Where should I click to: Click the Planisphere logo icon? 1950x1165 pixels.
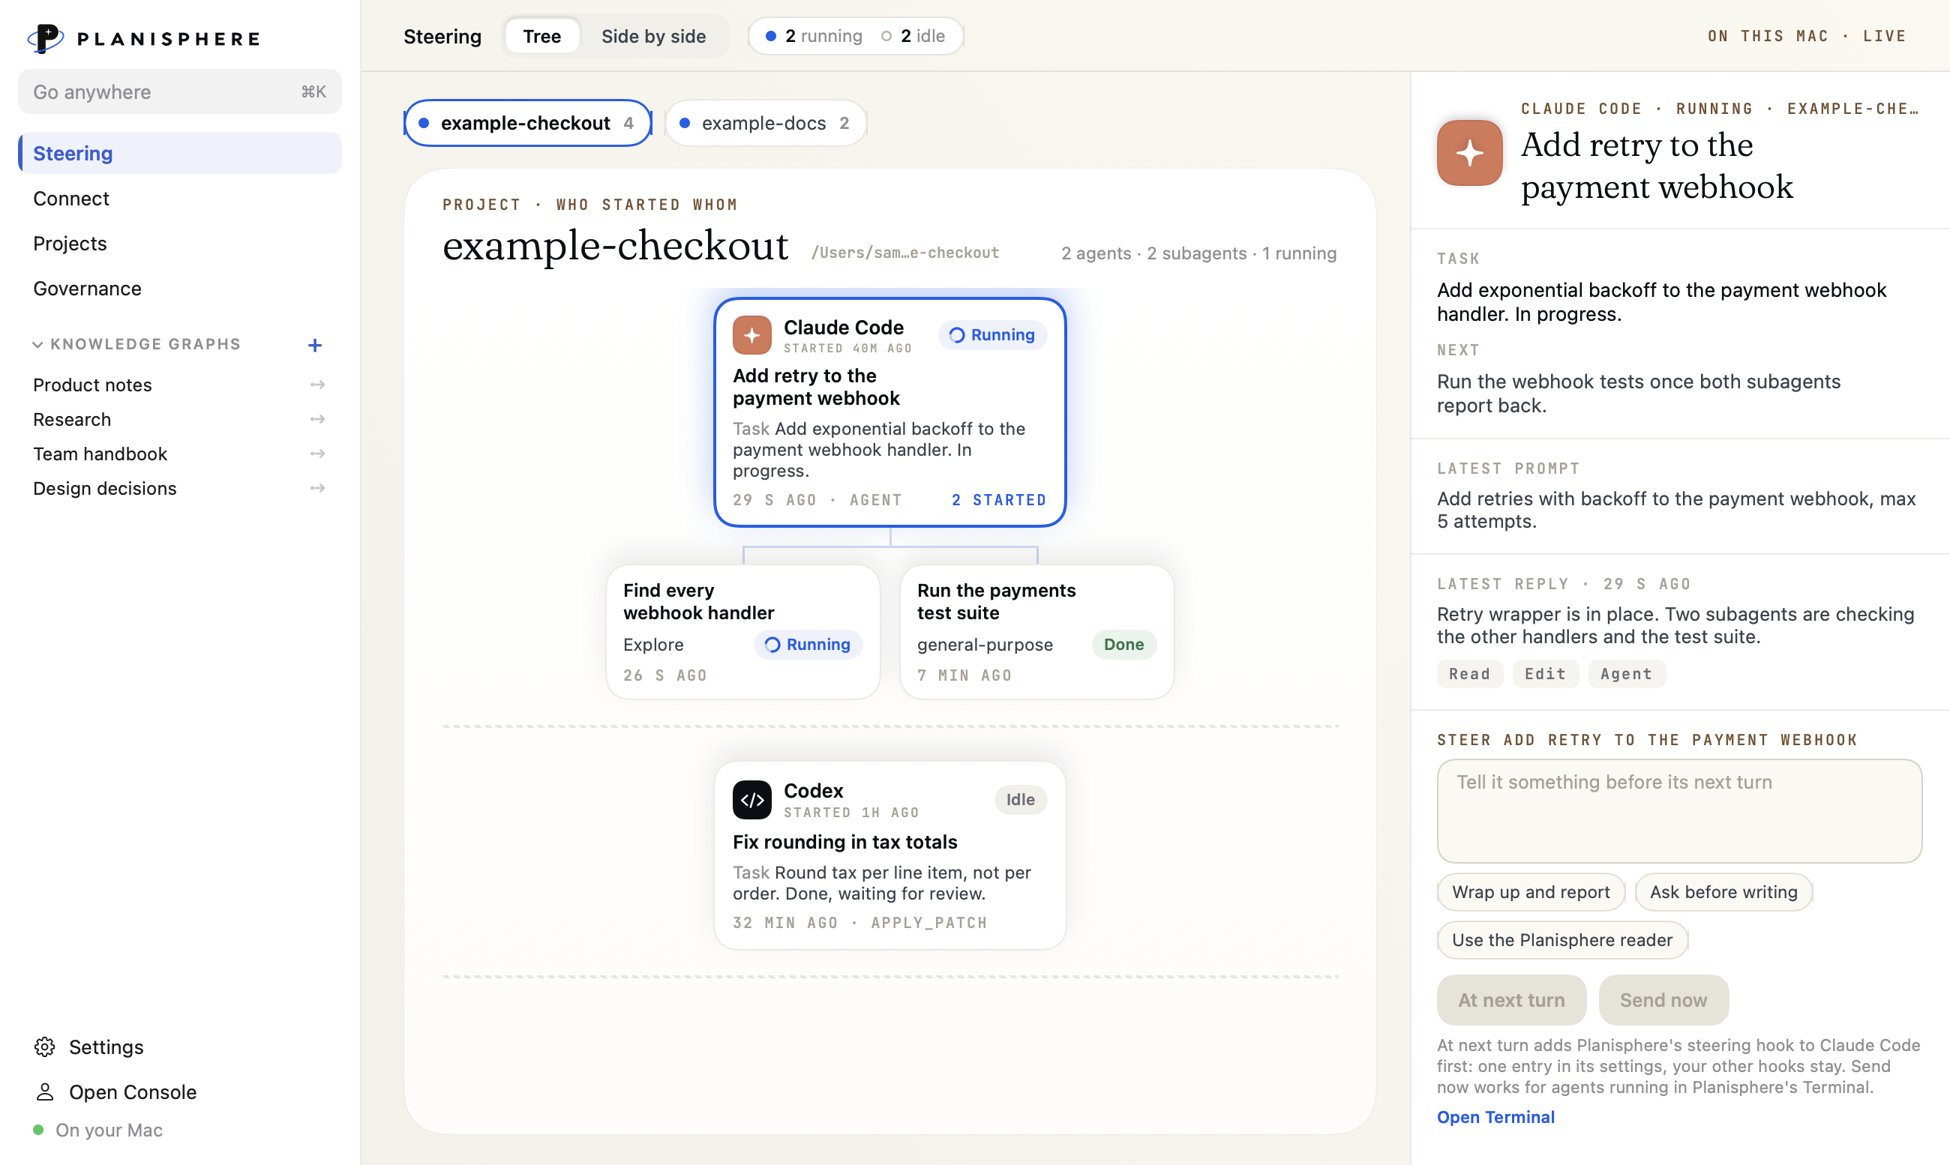(45, 38)
